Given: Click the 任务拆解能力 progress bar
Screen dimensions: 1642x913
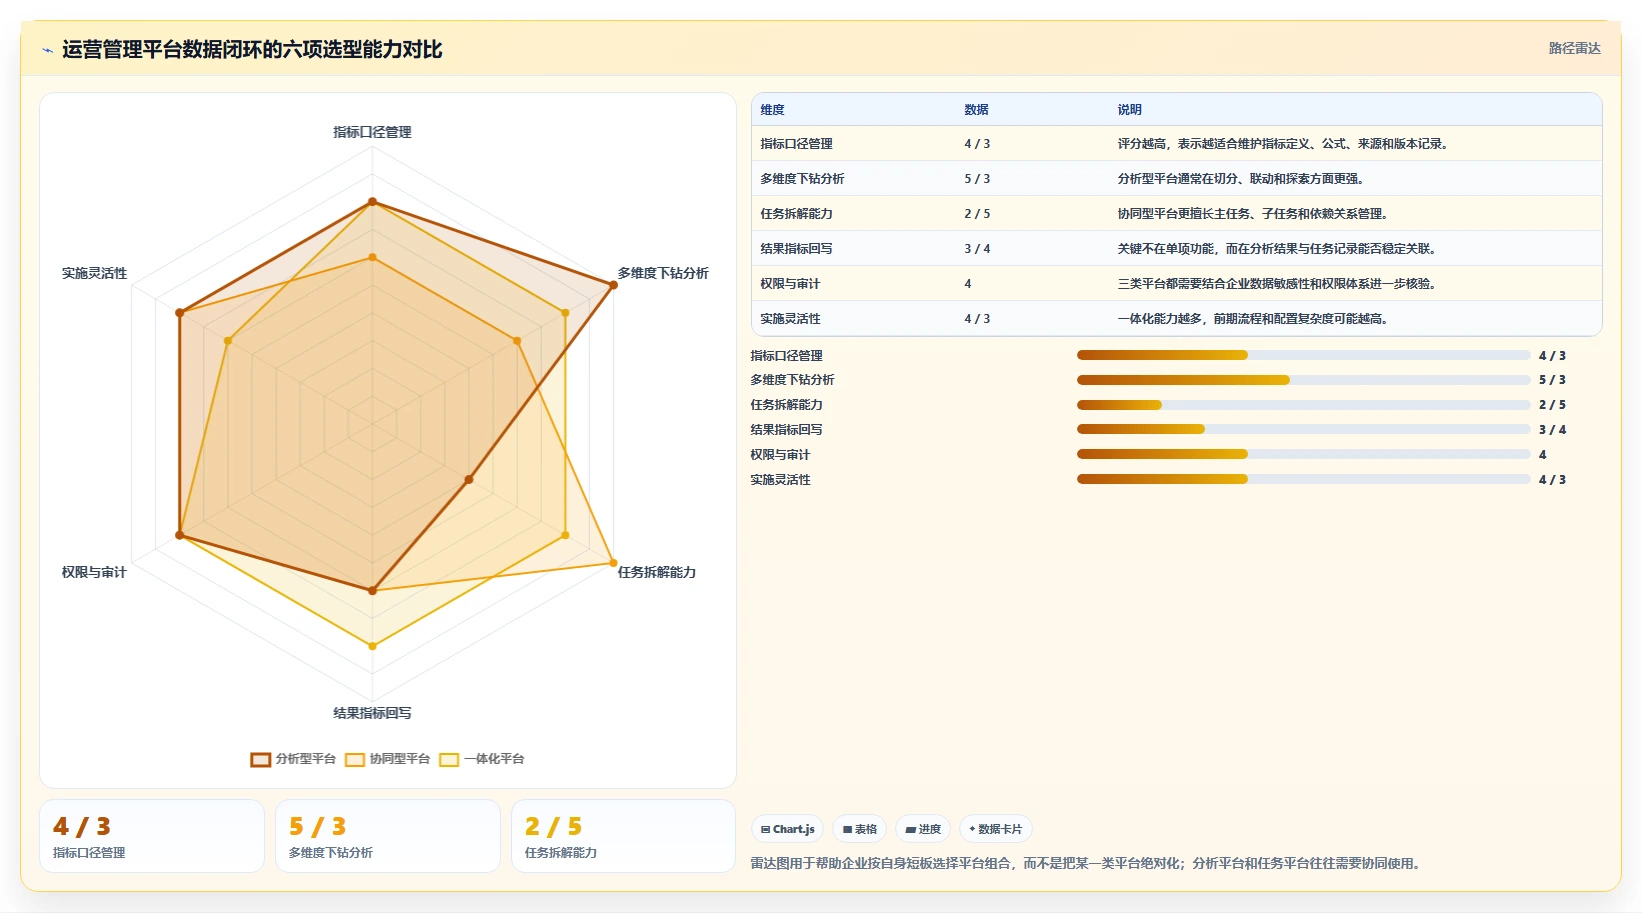Looking at the screenshot, I should coord(1303,405).
